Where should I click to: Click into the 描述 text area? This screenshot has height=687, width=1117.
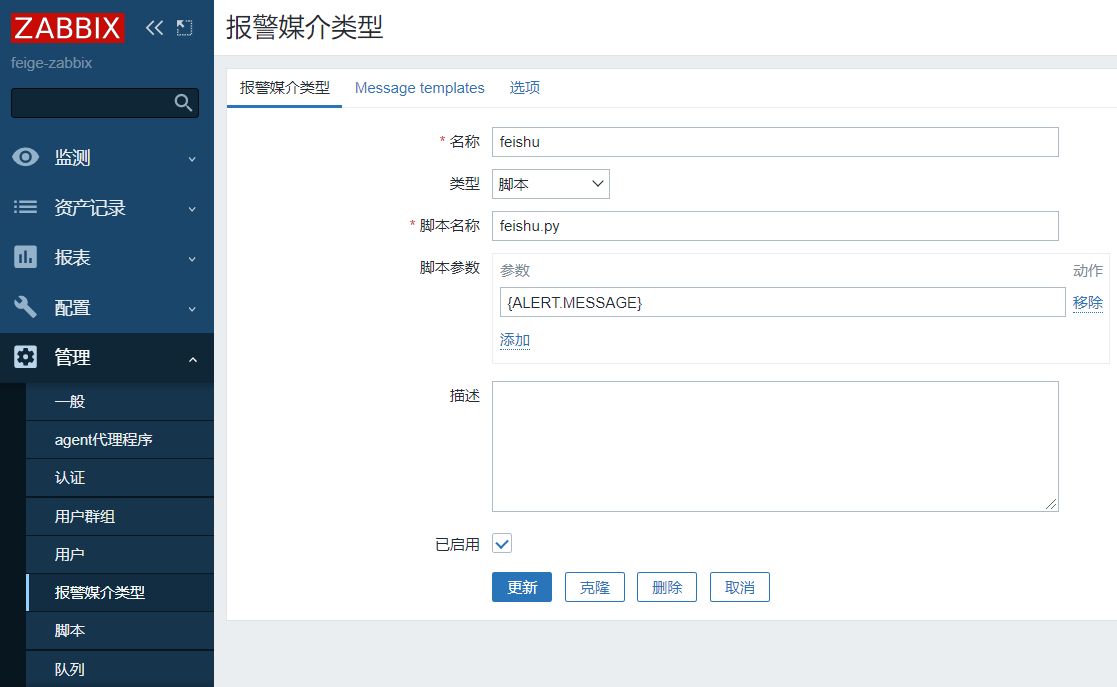pyautogui.click(x=775, y=446)
